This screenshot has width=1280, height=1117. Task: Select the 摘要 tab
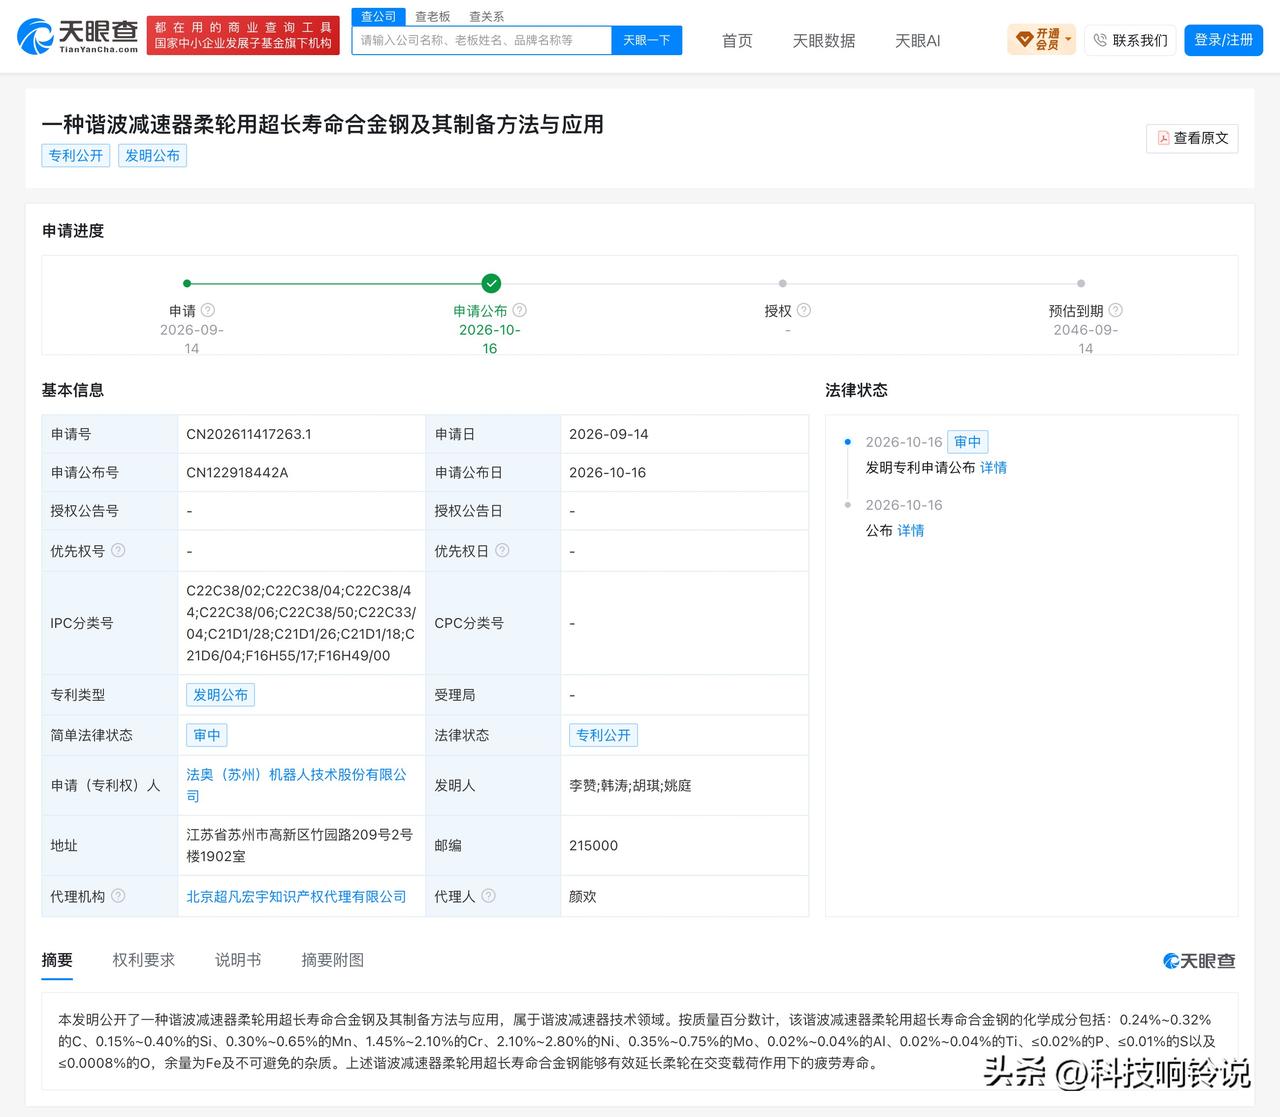(57, 960)
